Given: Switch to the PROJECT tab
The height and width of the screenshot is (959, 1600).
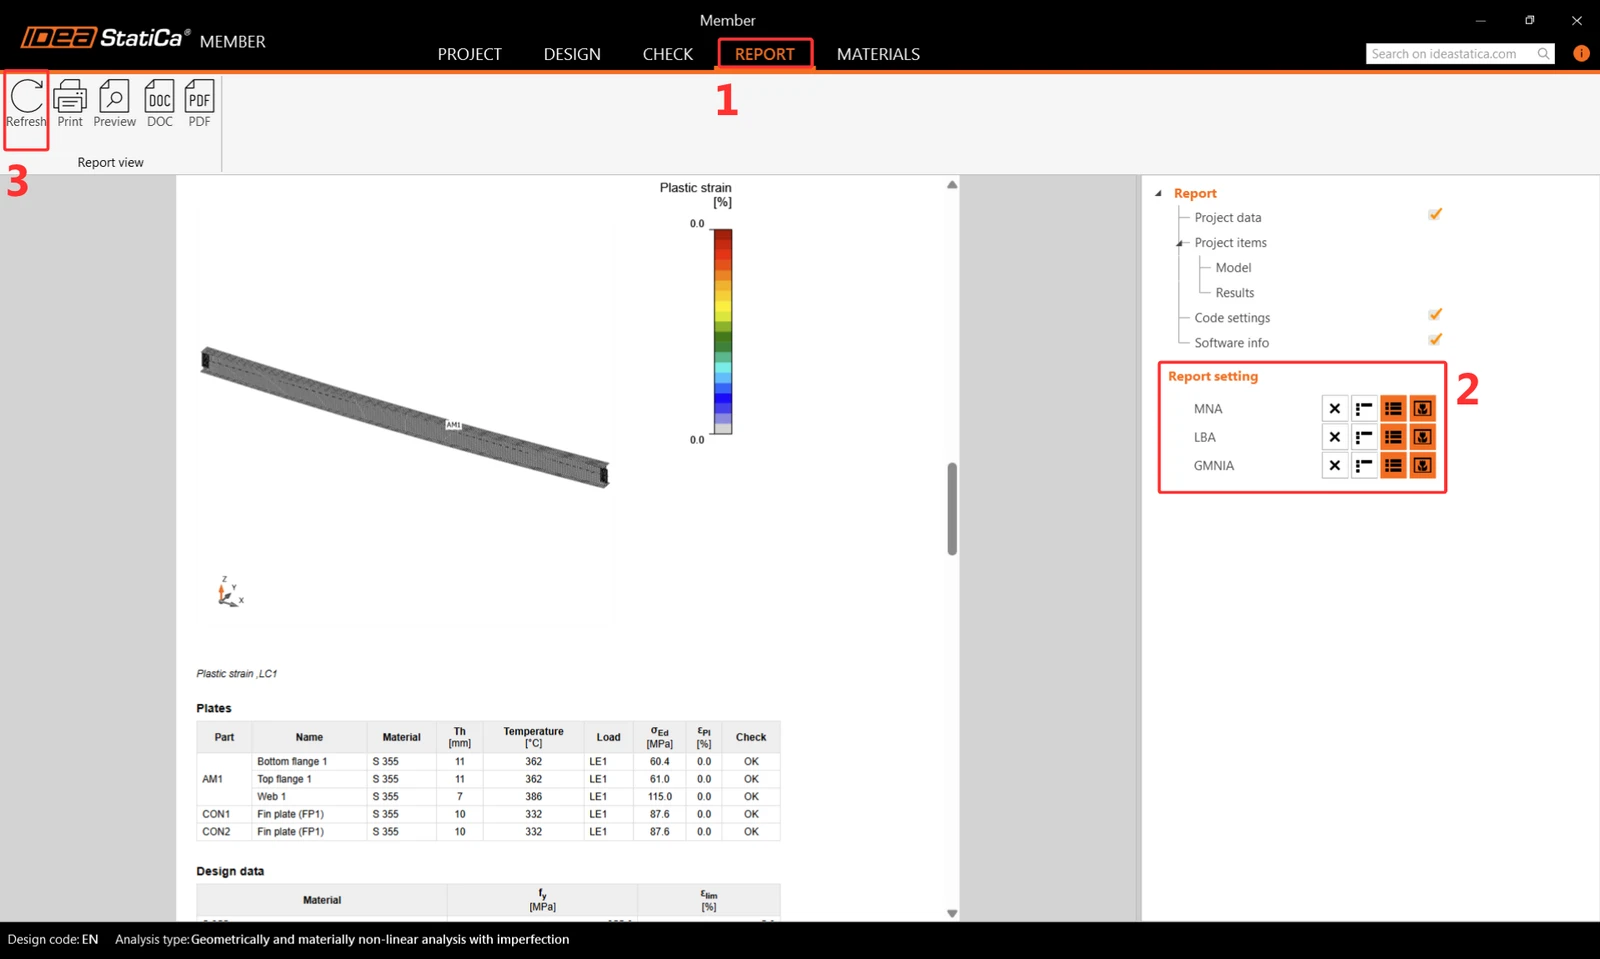Looking at the screenshot, I should (x=469, y=54).
